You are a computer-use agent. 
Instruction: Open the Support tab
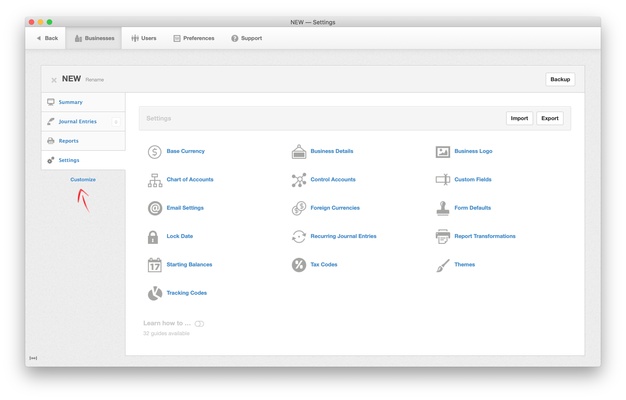247,38
